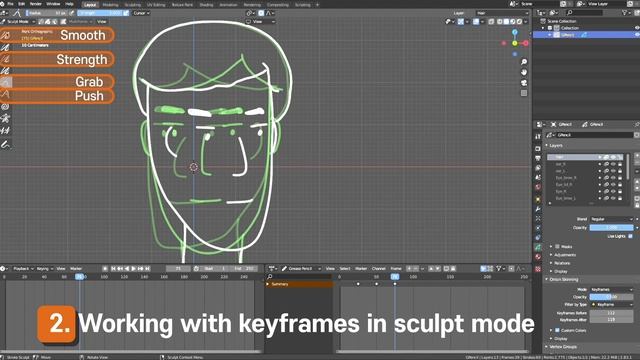Open the Active Tool properties tab icon
640x360 pixels.
(538, 136)
